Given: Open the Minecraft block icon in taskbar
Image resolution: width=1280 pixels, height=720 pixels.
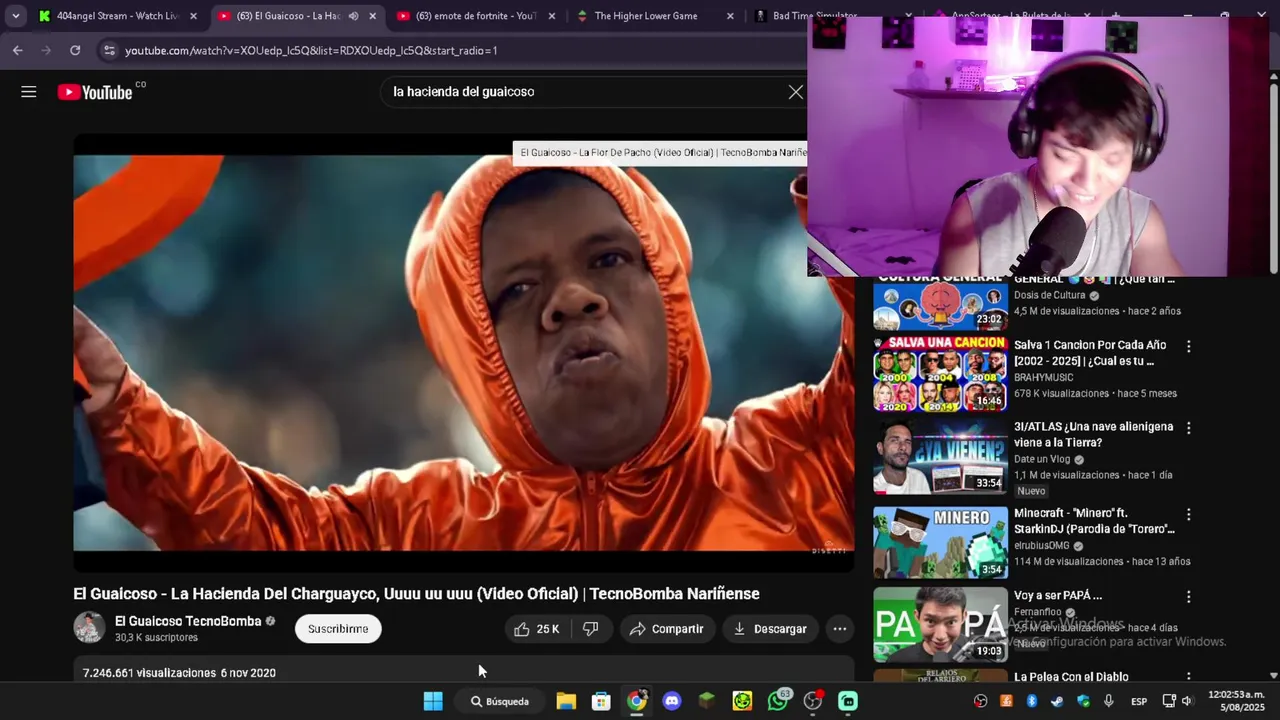Looking at the screenshot, I should (x=707, y=701).
